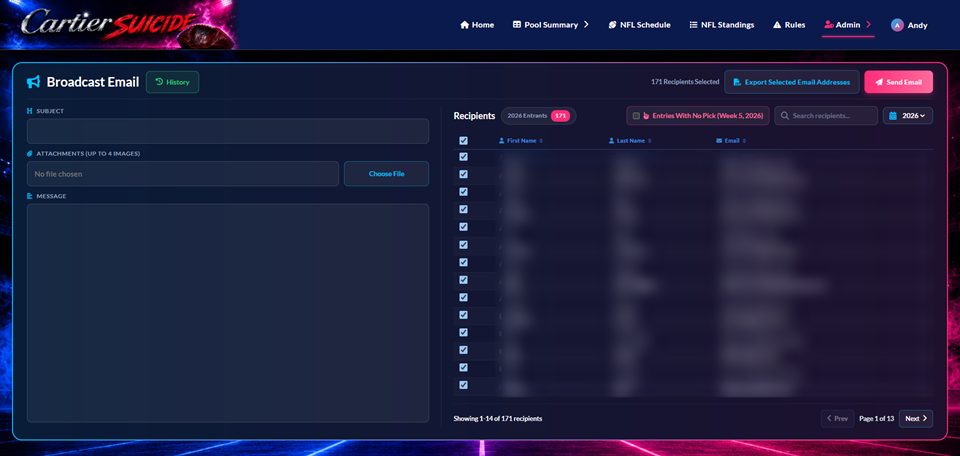Image resolution: width=960 pixels, height=456 pixels.
Task: Uncheck the last recipient row checkbox on page
Action: (x=463, y=385)
